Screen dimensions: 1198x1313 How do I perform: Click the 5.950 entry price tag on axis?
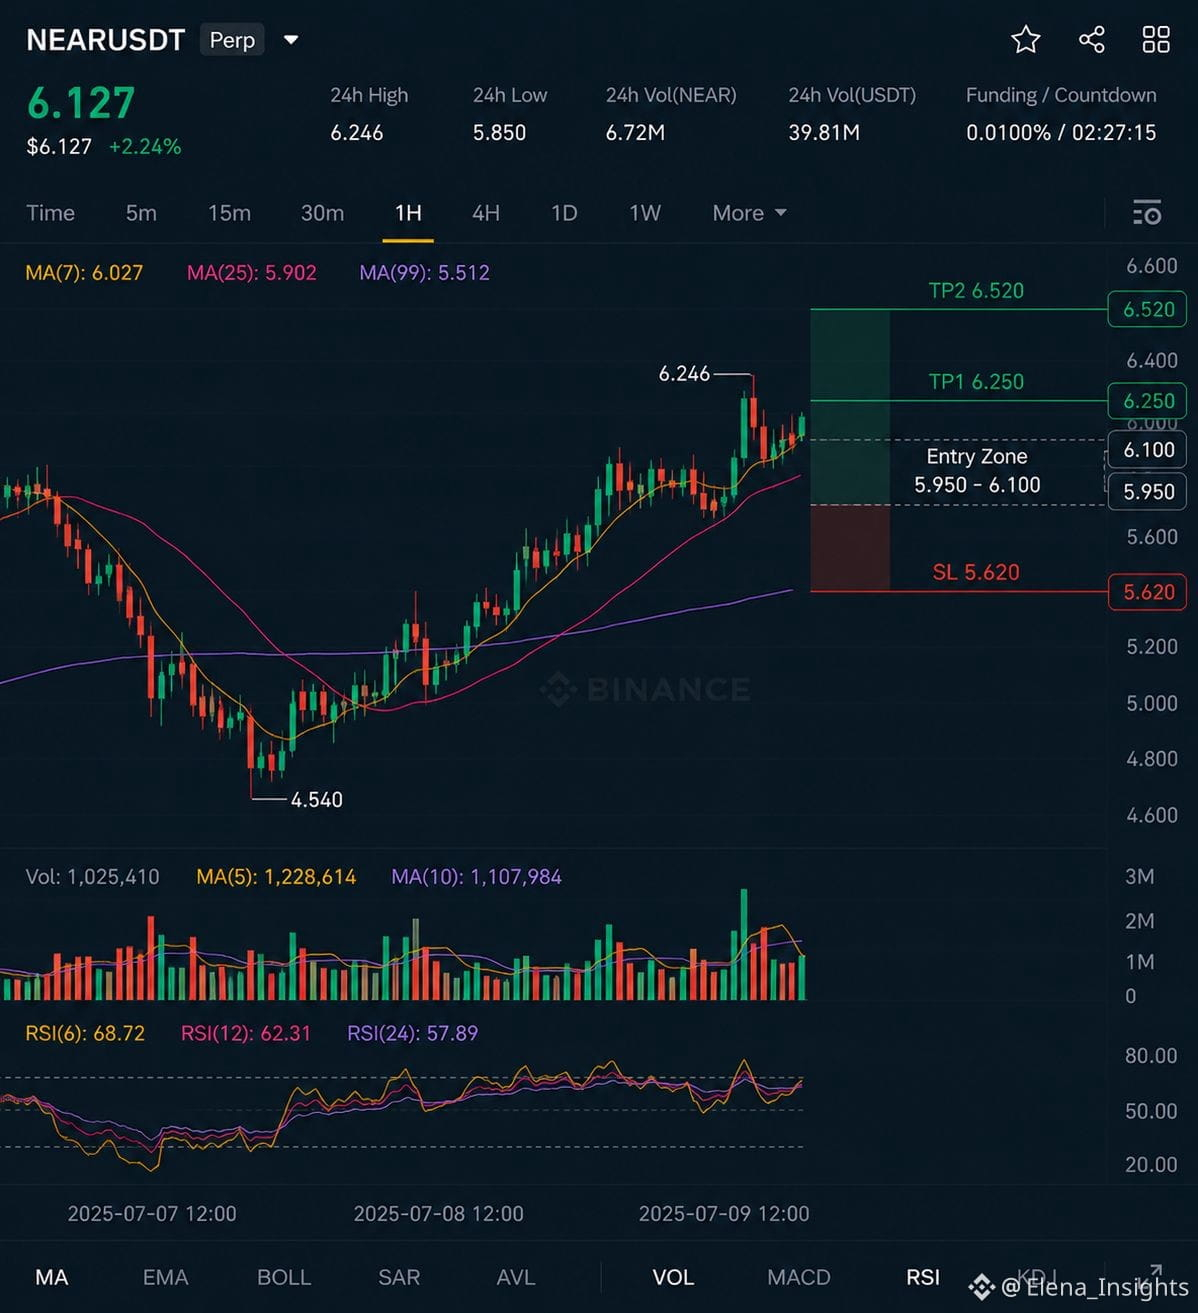point(1148,491)
